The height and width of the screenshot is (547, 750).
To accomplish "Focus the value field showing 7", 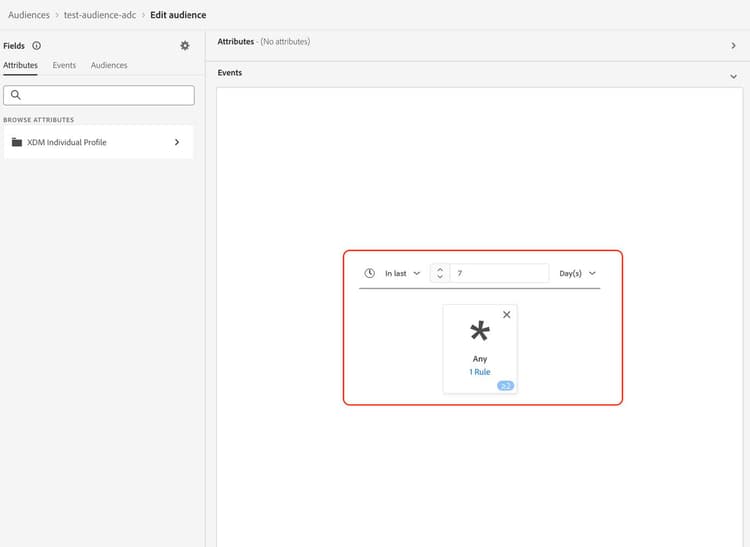I will tap(499, 273).
